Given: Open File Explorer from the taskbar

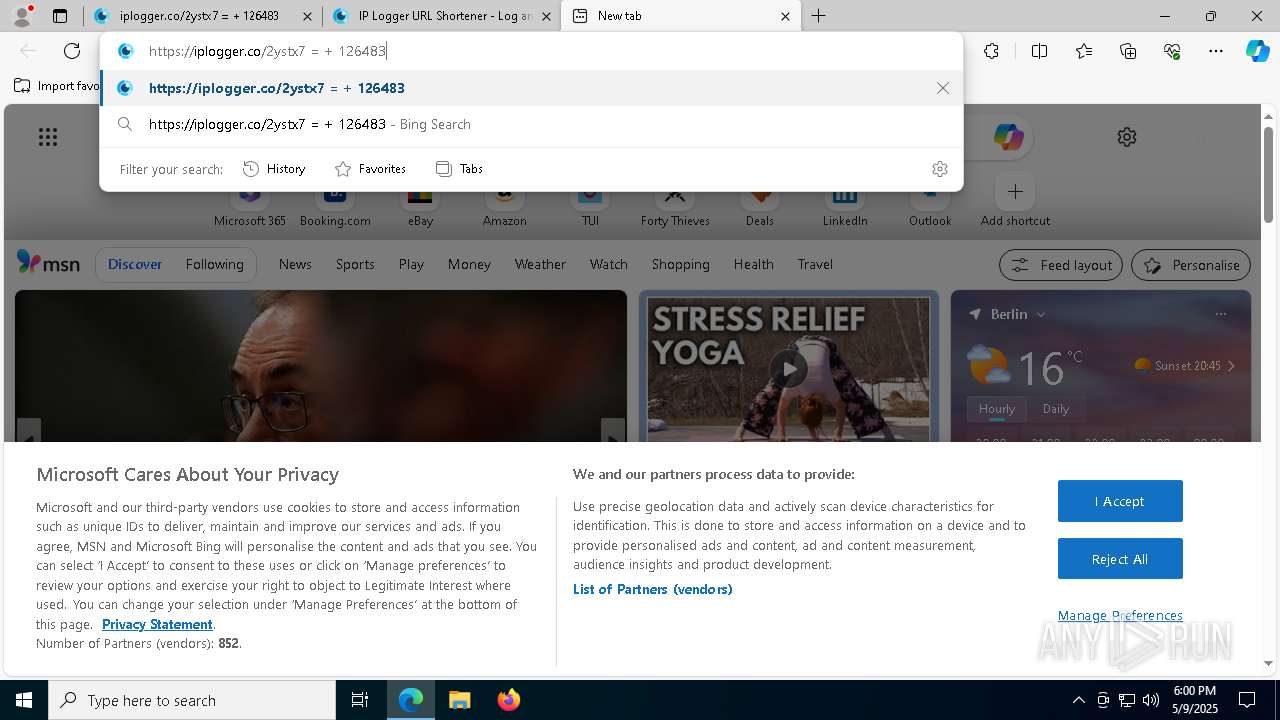Looking at the screenshot, I should [459, 700].
